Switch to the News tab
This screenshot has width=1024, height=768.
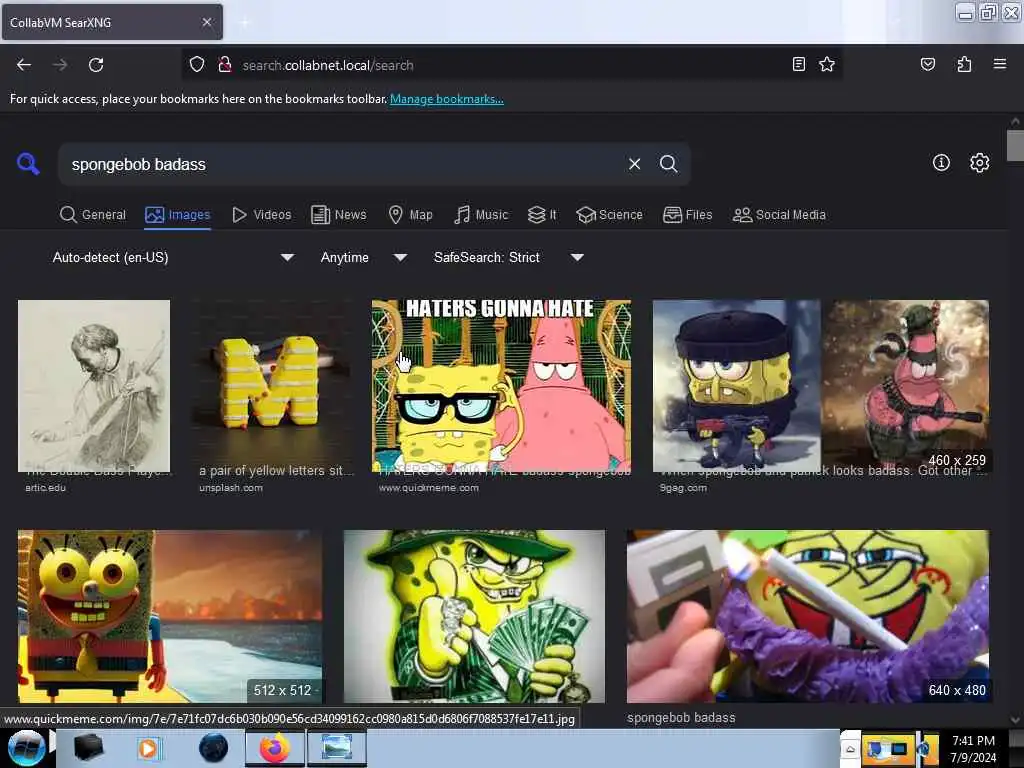click(339, 215)
